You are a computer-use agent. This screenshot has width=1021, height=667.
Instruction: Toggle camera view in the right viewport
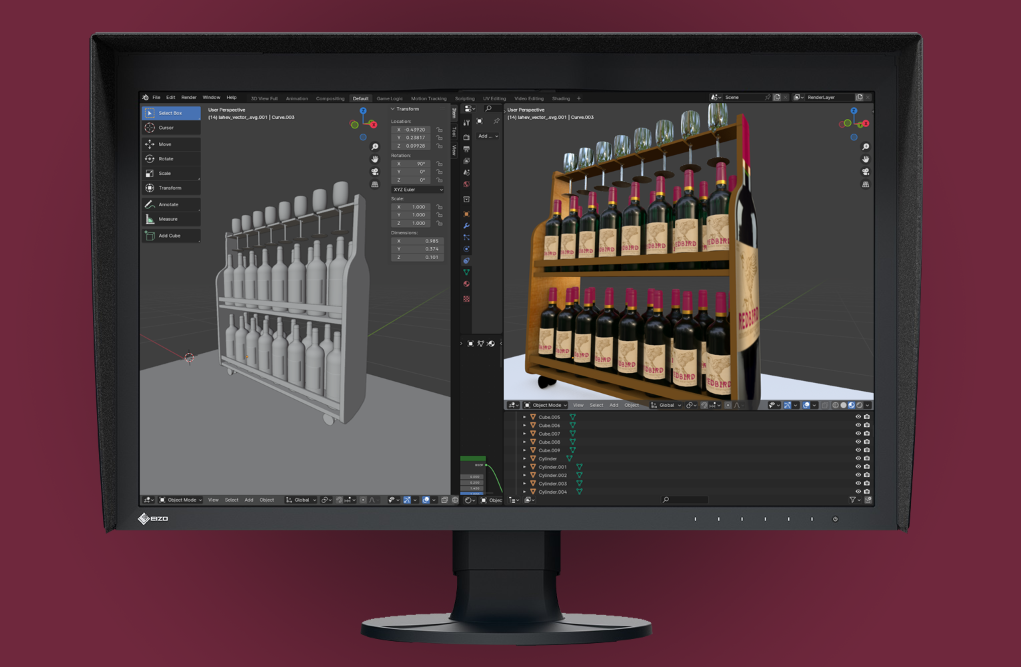[865, 172]
